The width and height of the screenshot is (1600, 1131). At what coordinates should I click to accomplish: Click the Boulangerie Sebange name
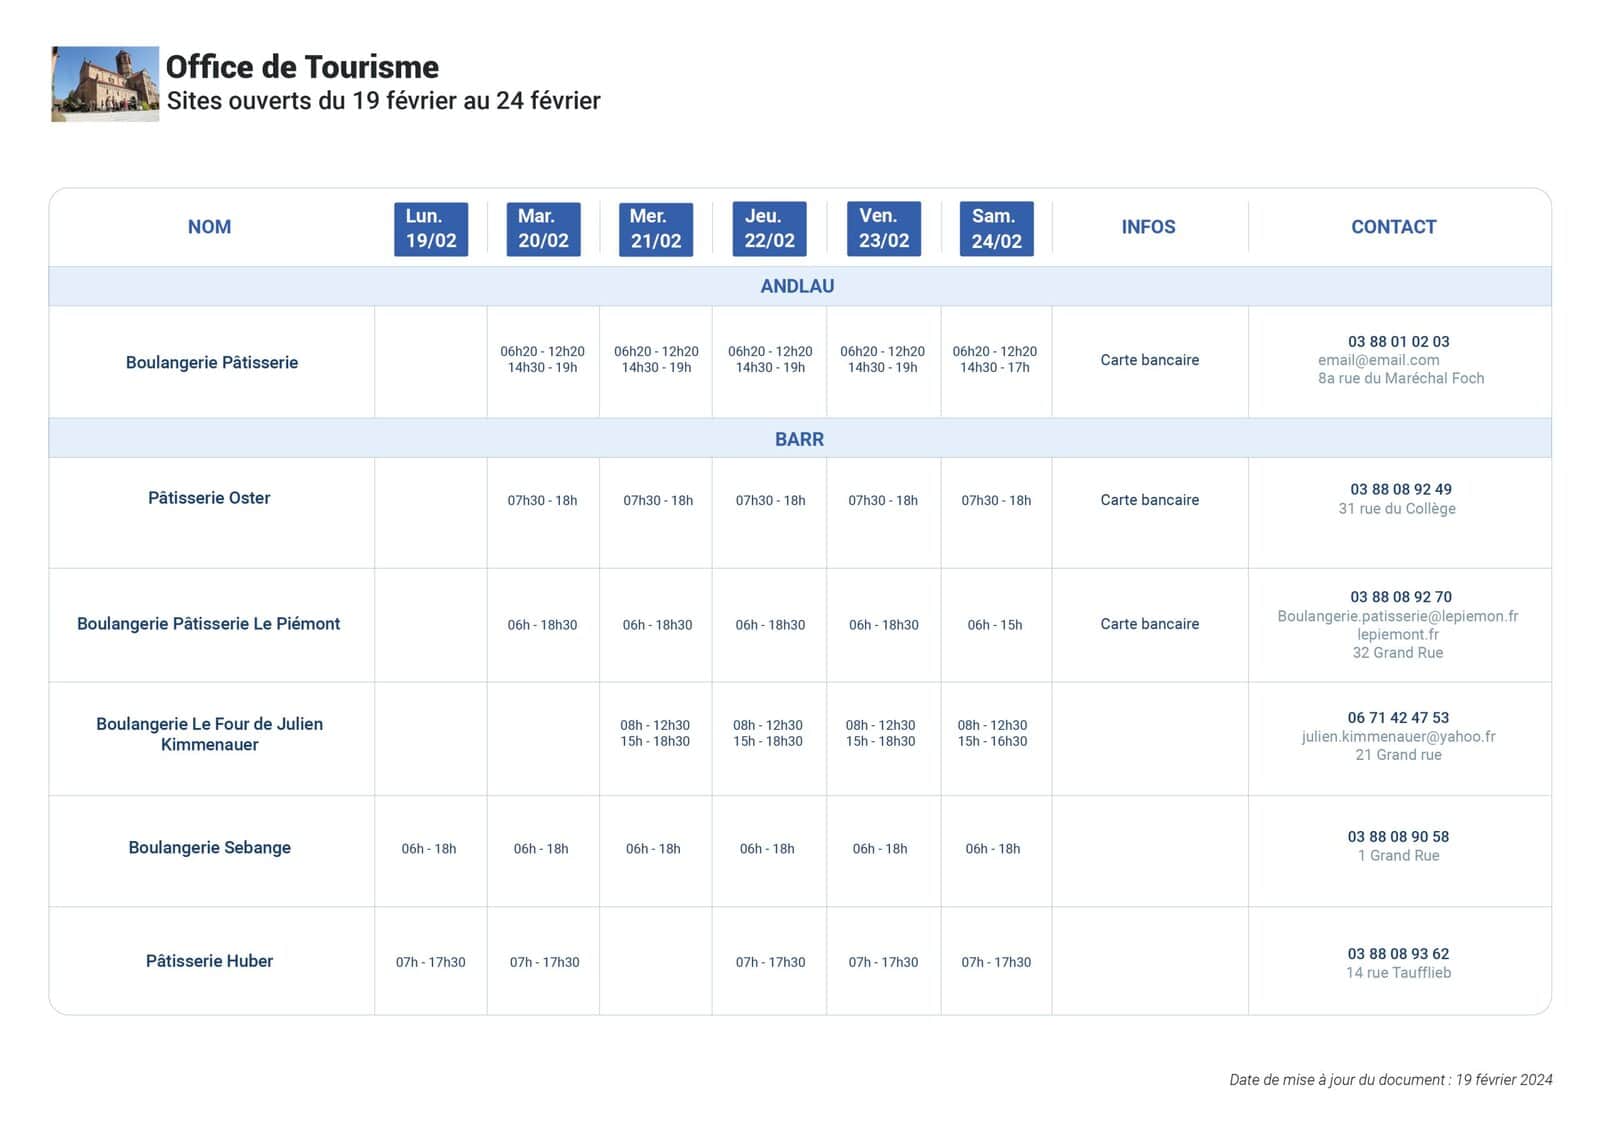209,847
